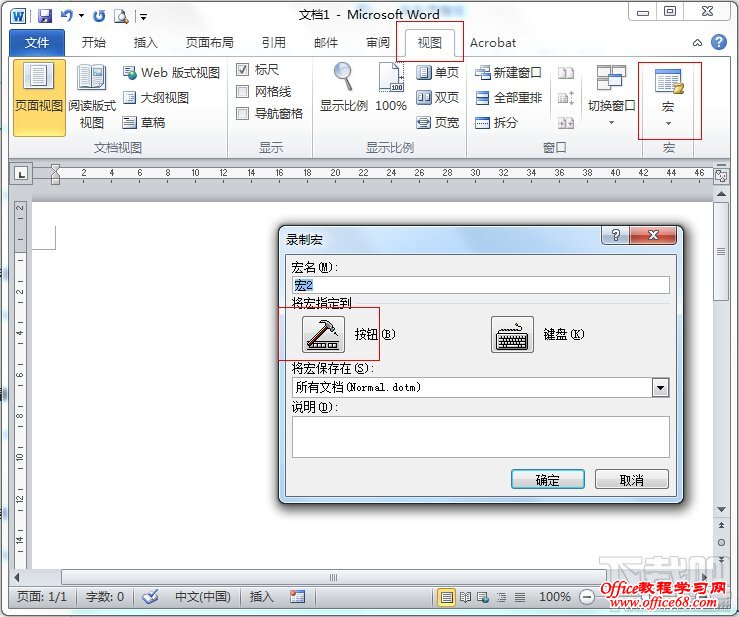Click the vertical scrollbar down arrow
Screen dimensions: 739x617
[x=721, y=509]
